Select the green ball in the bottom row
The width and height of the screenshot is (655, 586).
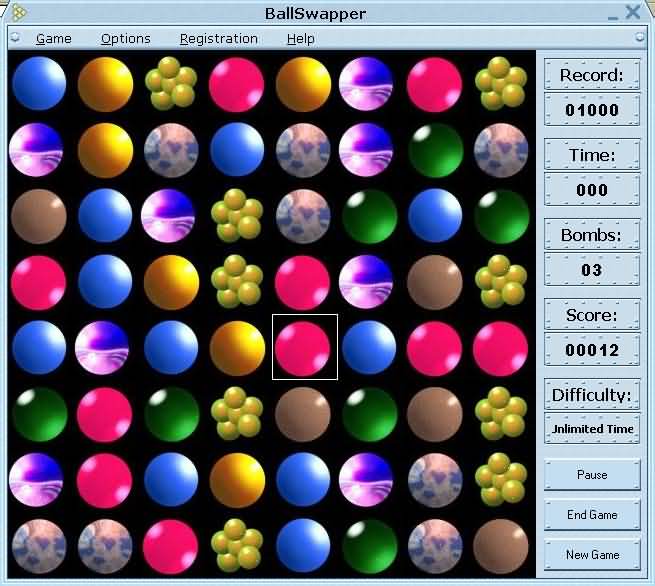pyautogui.click(x=369, y=546)
